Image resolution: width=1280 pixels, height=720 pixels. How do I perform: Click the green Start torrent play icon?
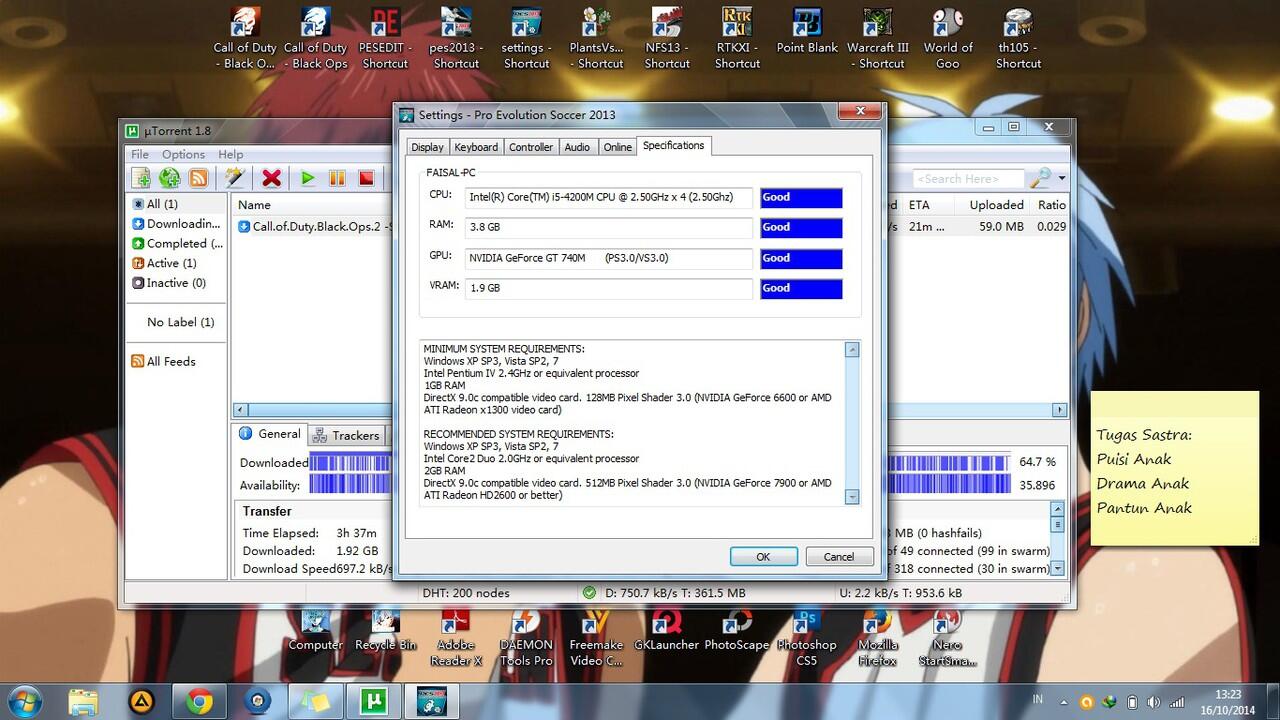(308, 178)
